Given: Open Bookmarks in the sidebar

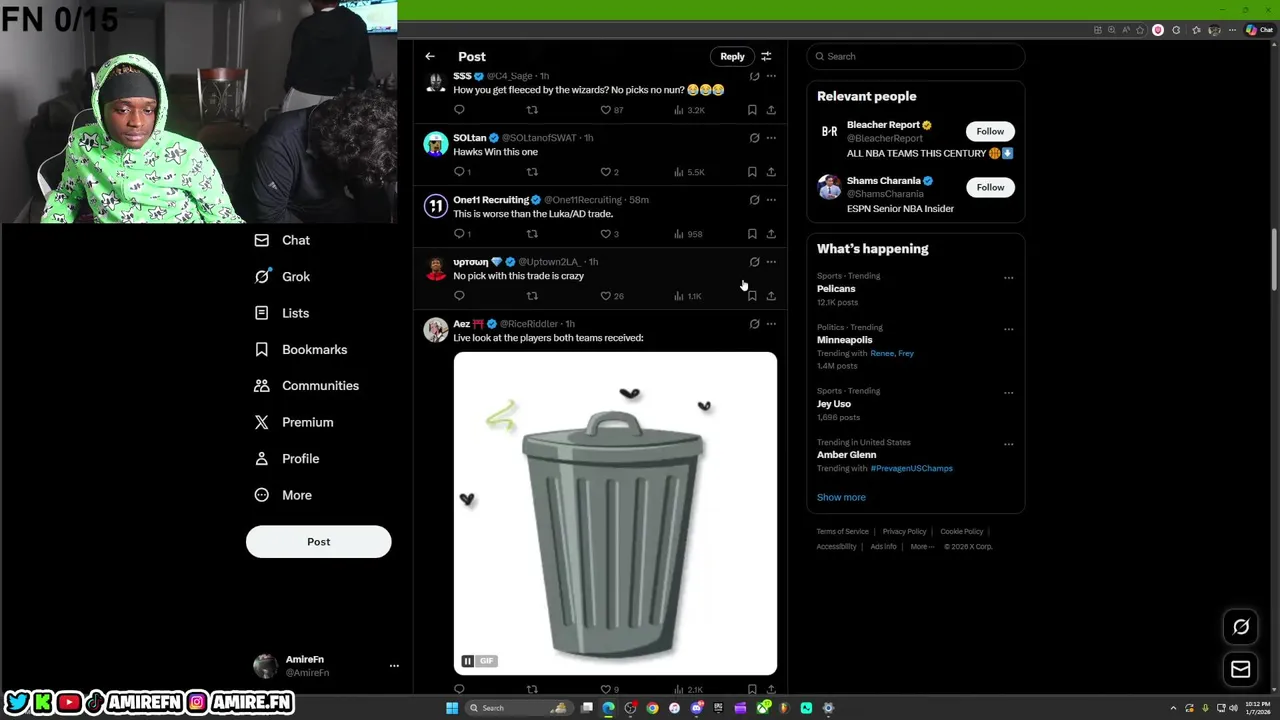Looking at the screenshot, I should point(301,349).
